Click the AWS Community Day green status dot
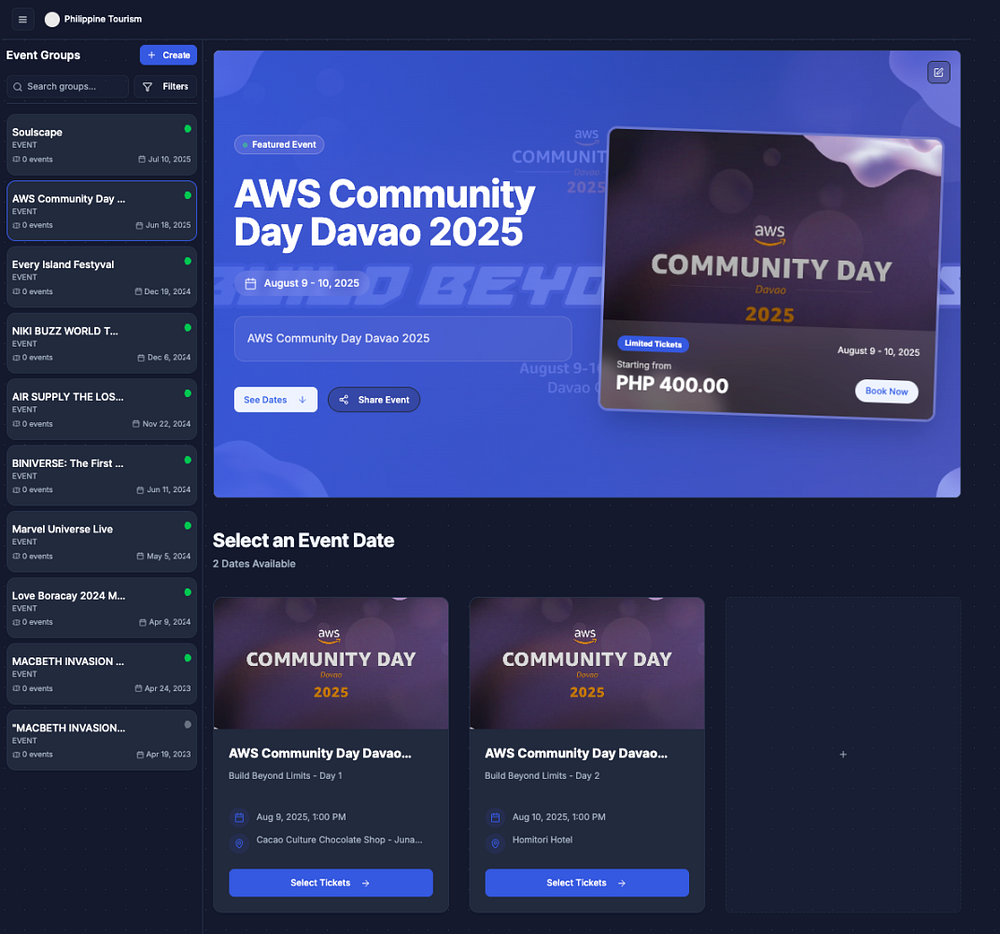Viewport: 1000px width, 934px height. (188, 195)
